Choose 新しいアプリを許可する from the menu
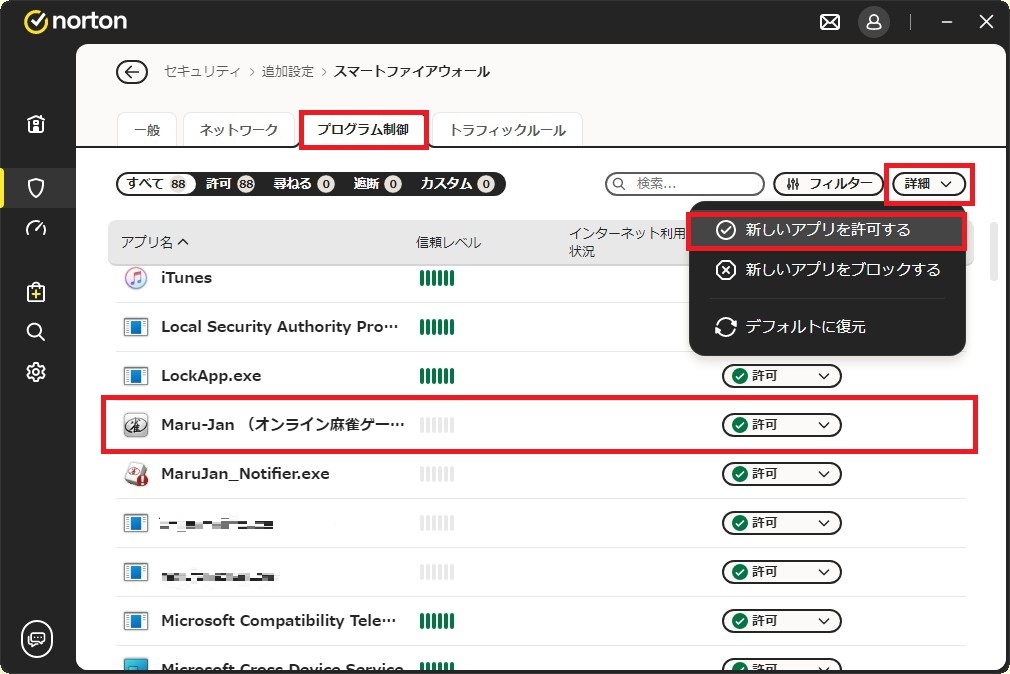This screenshot has height=674, width=1010. pos(827,230)
